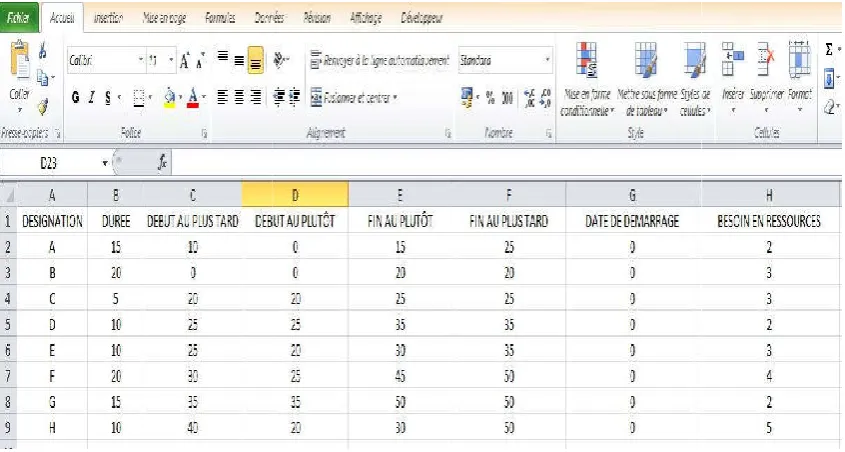Switch to the Données tab

click(x=269, y=18)
